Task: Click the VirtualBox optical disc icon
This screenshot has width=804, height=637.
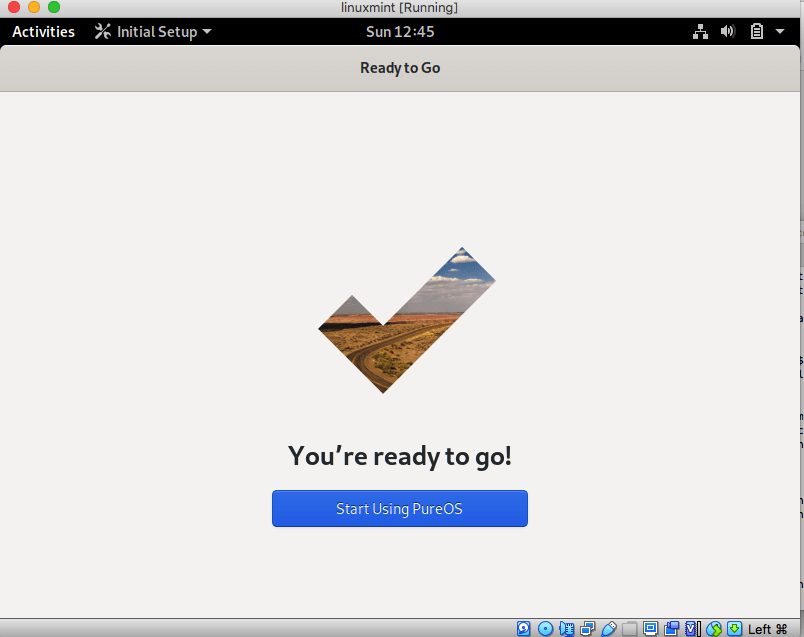Action: tap(546, 628)
